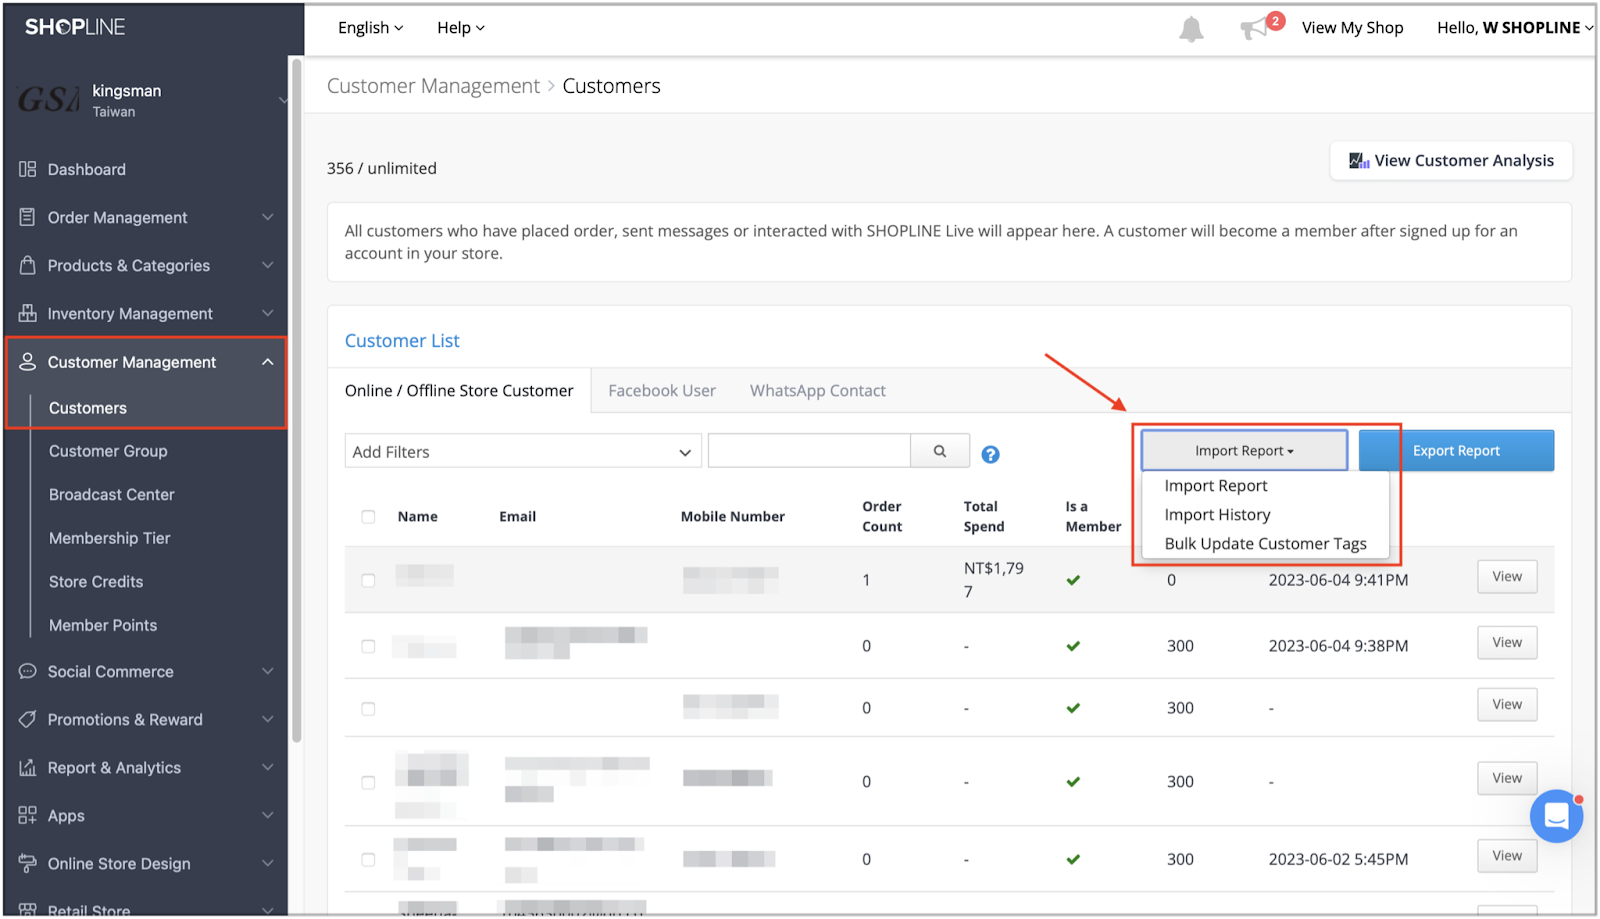
Task: Open Broadcast Center in the sidebar
Action: (x=112, y=495)
